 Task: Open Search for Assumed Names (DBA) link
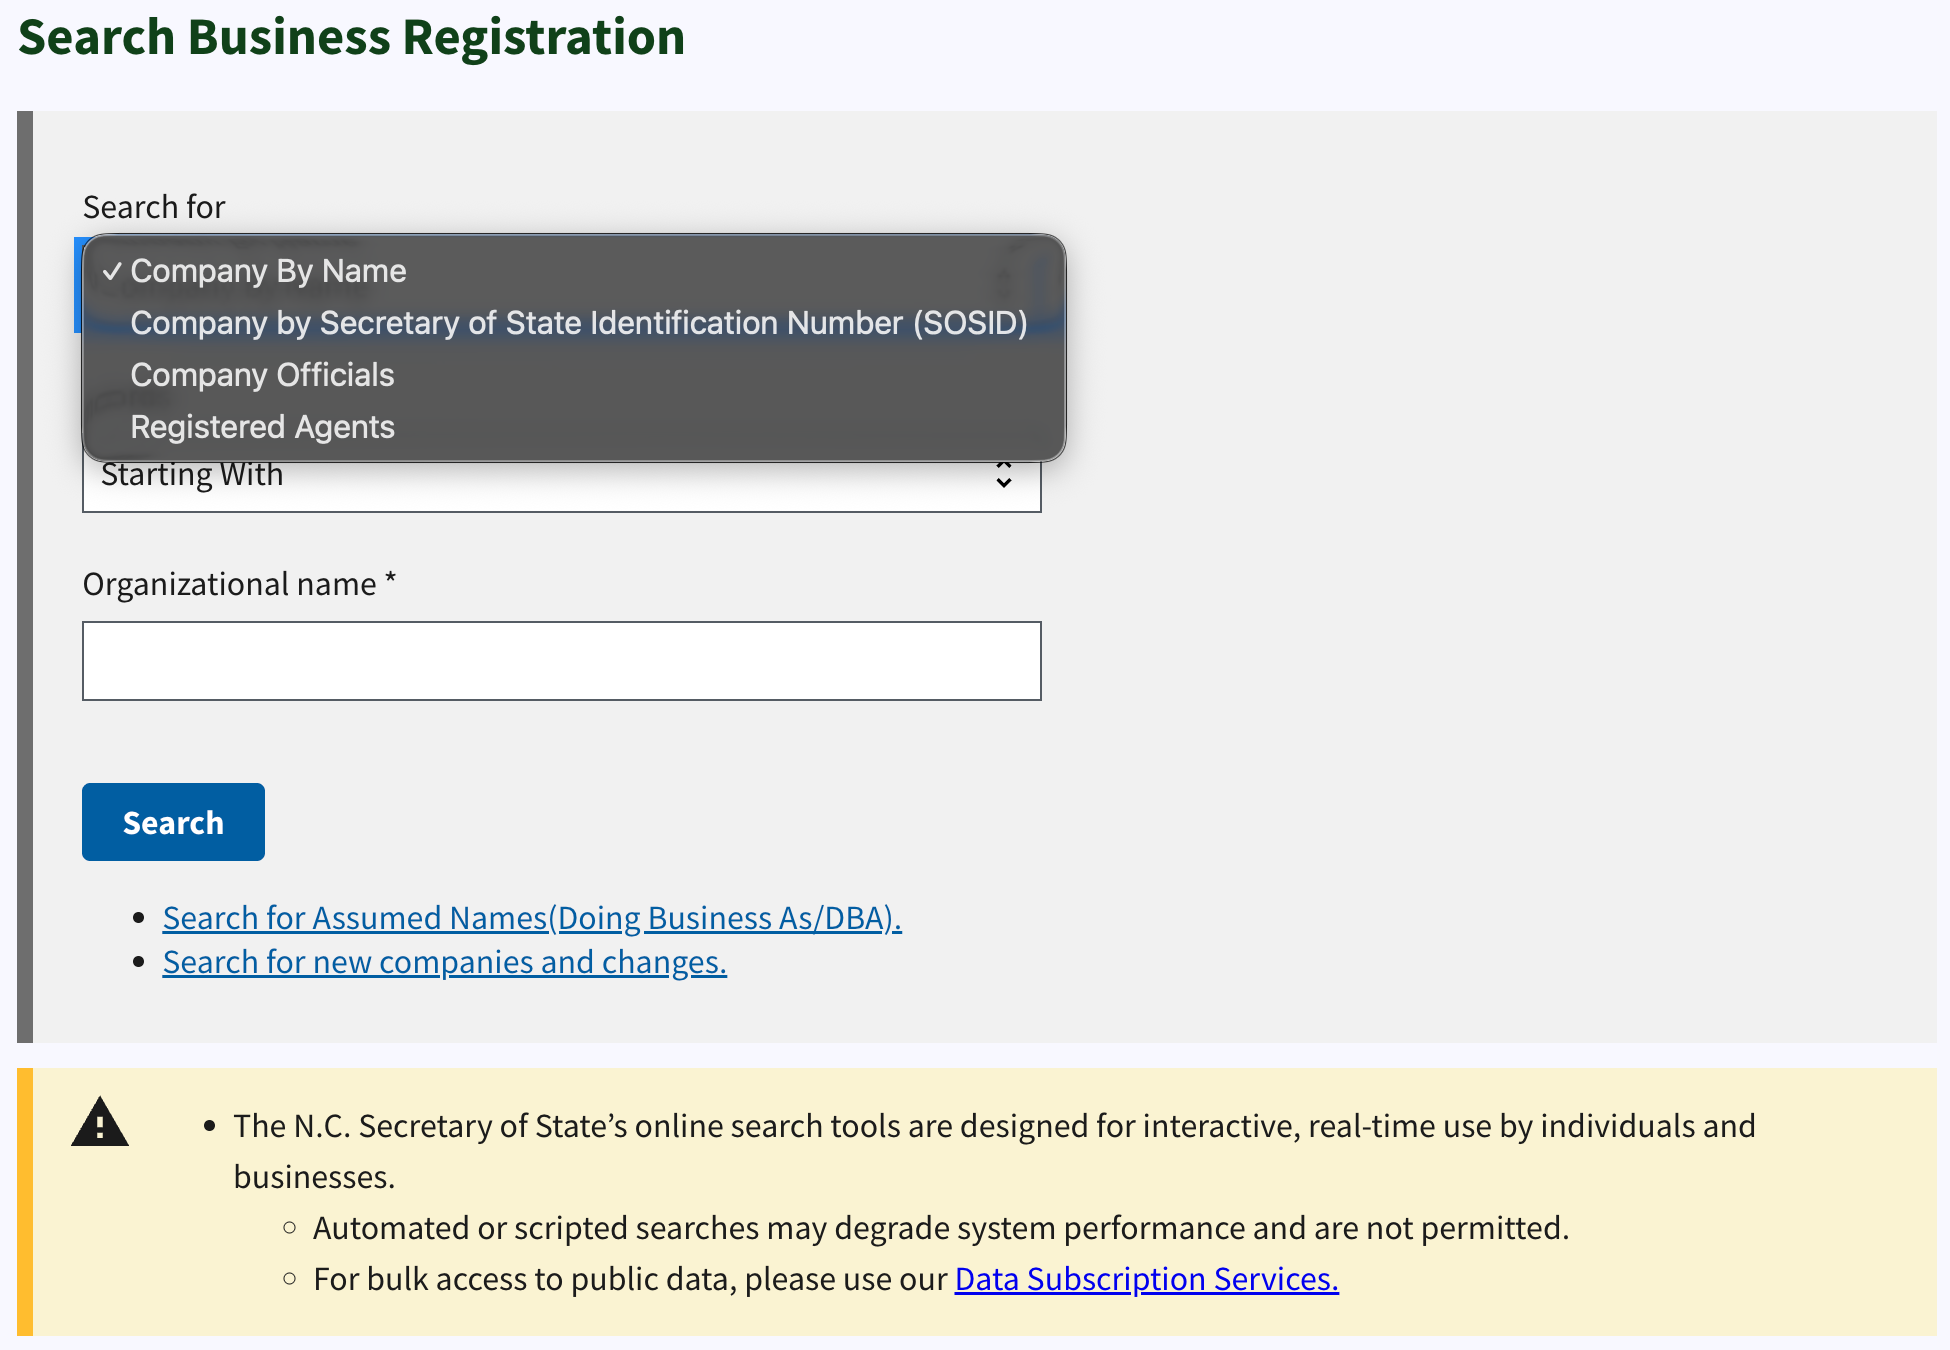532,918
